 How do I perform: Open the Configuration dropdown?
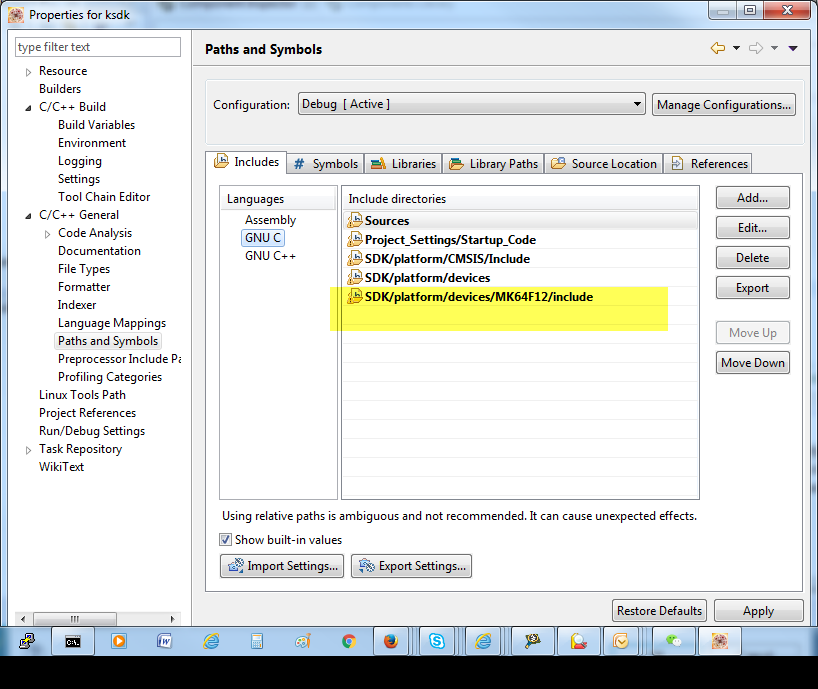pos(472,104)
